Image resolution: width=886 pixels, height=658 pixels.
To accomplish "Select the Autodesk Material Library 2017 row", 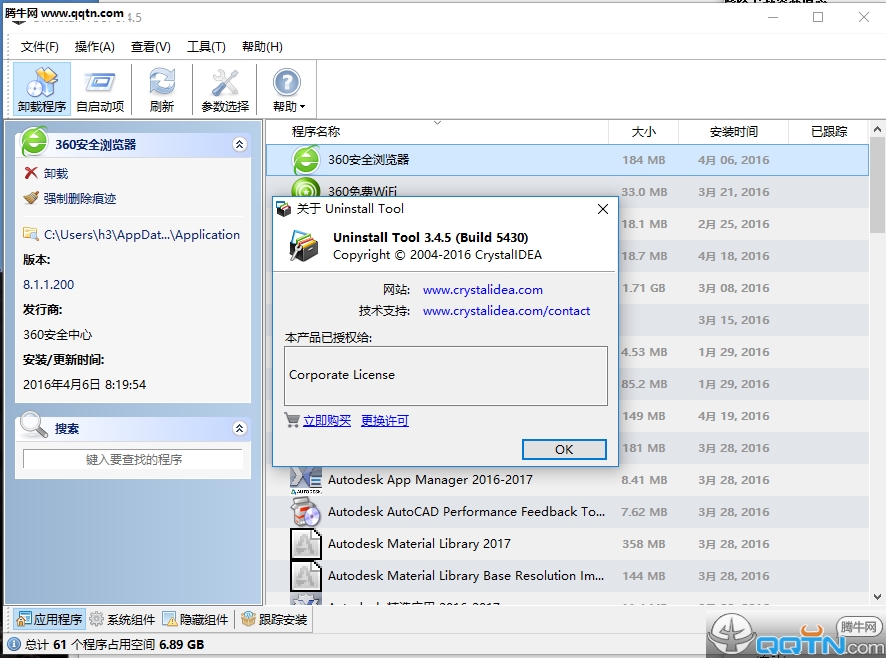I will pyautogui.click(x=567, y=544).
